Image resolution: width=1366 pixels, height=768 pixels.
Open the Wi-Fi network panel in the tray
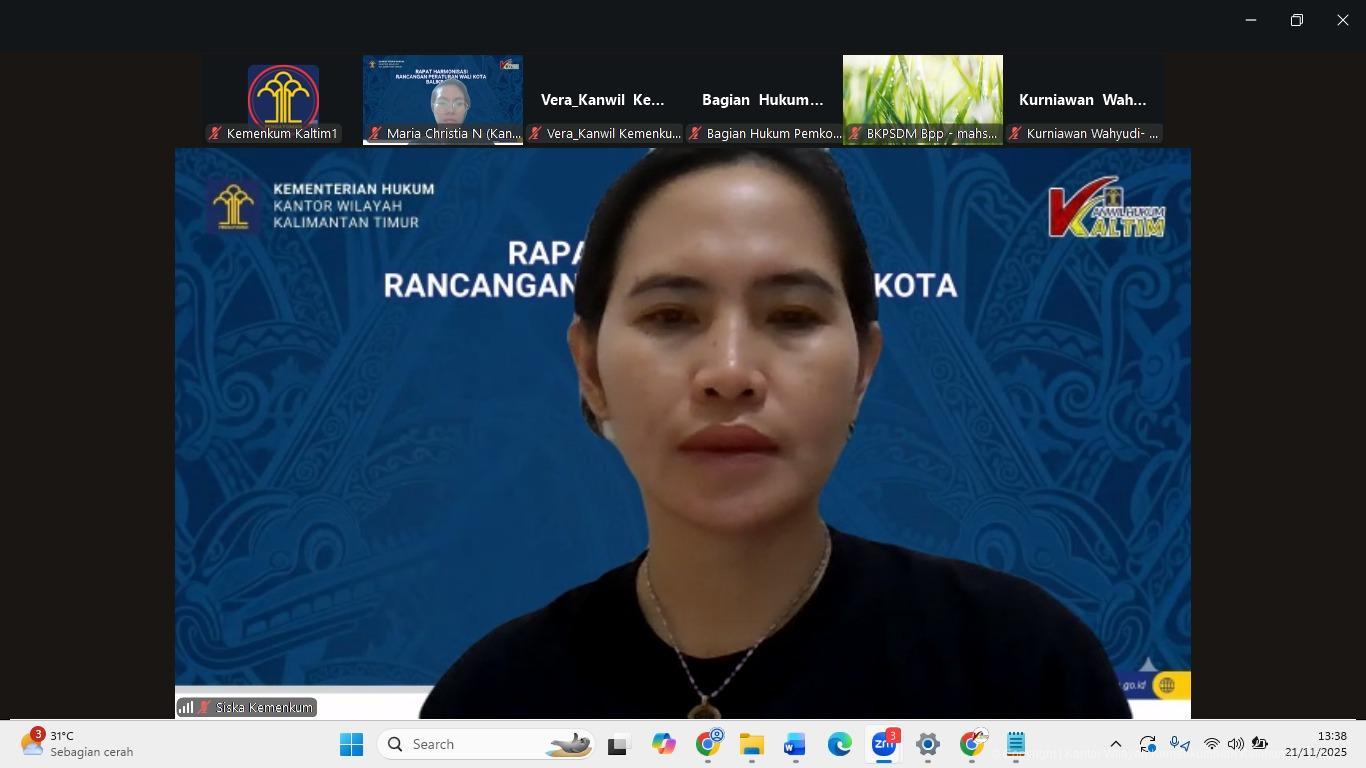1211,744
